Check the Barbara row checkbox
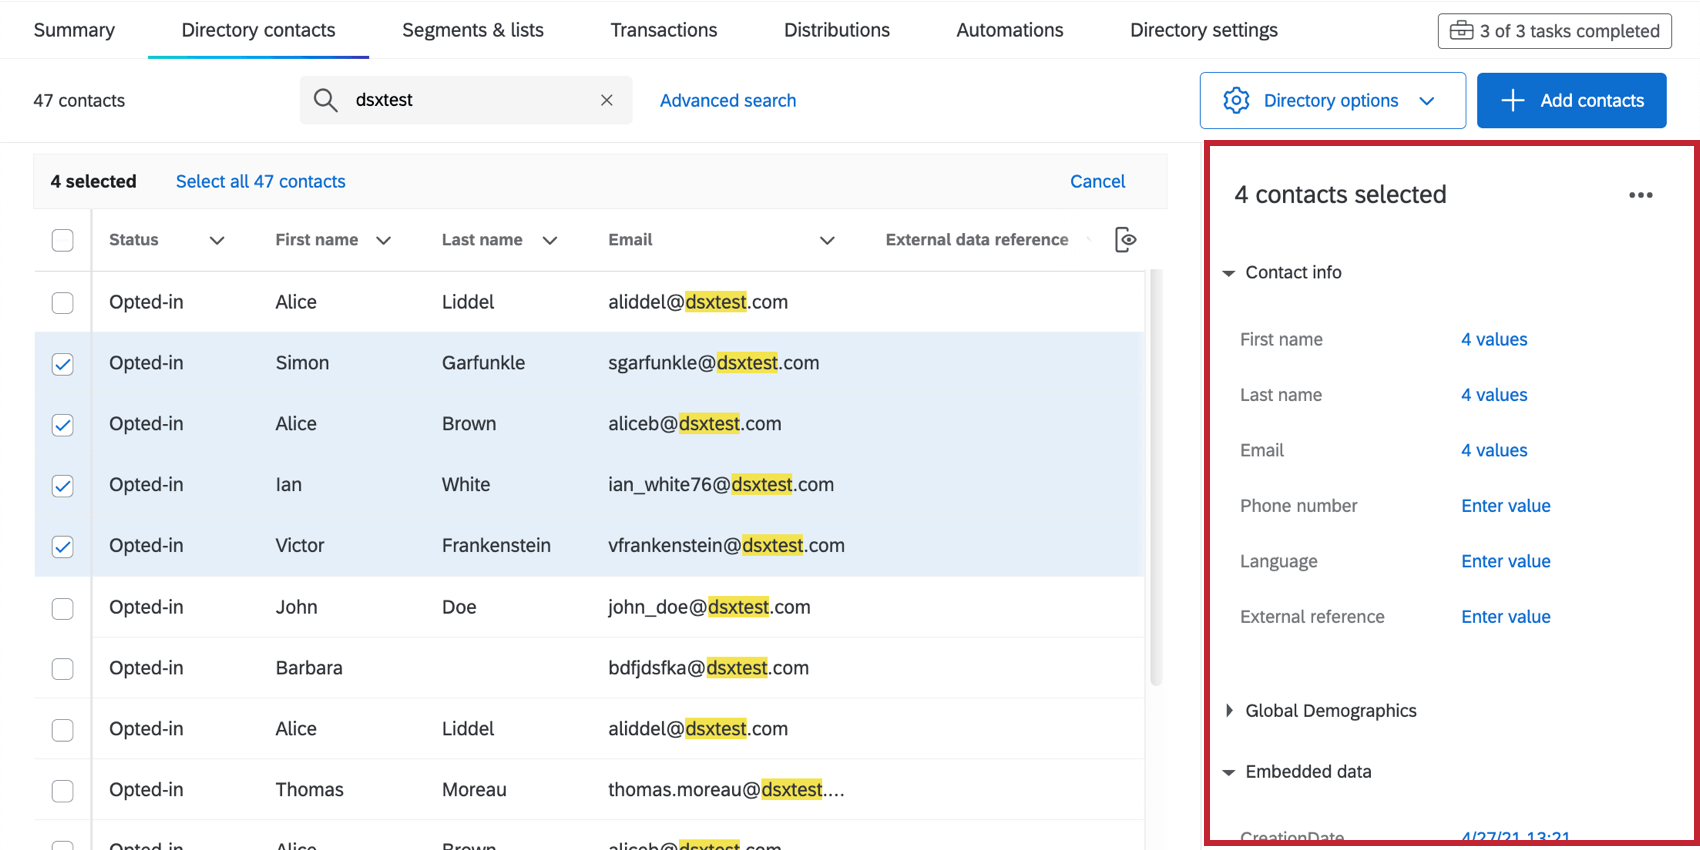 click(x=62, y=669)
